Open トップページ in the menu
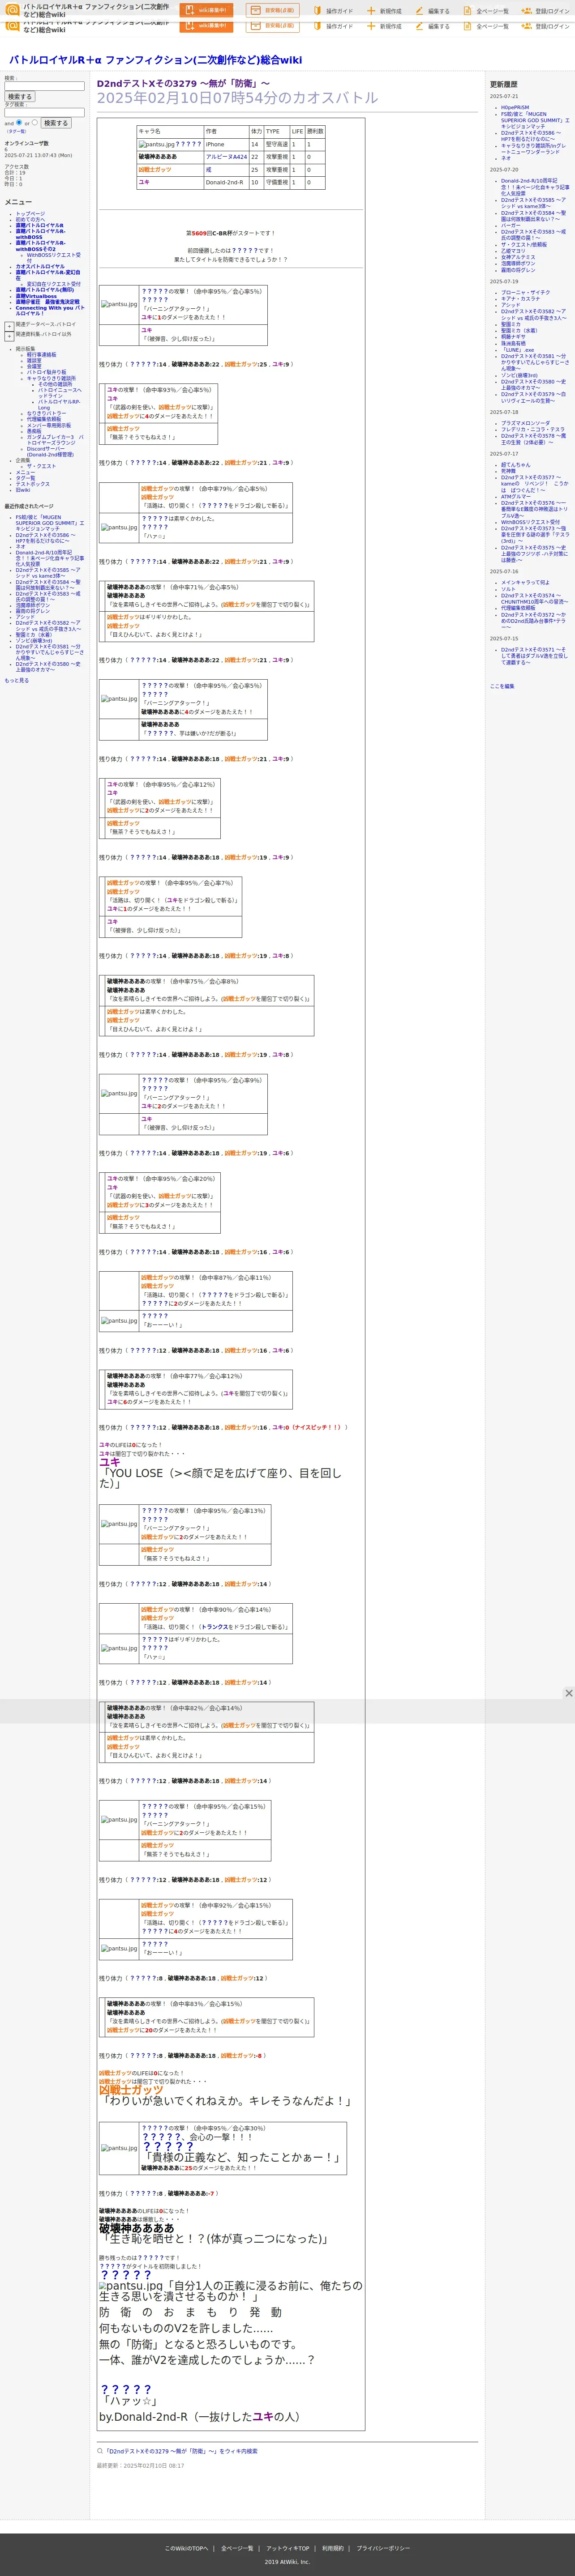The width and height of the screenshot is (575, 2576). pos(30,213)
